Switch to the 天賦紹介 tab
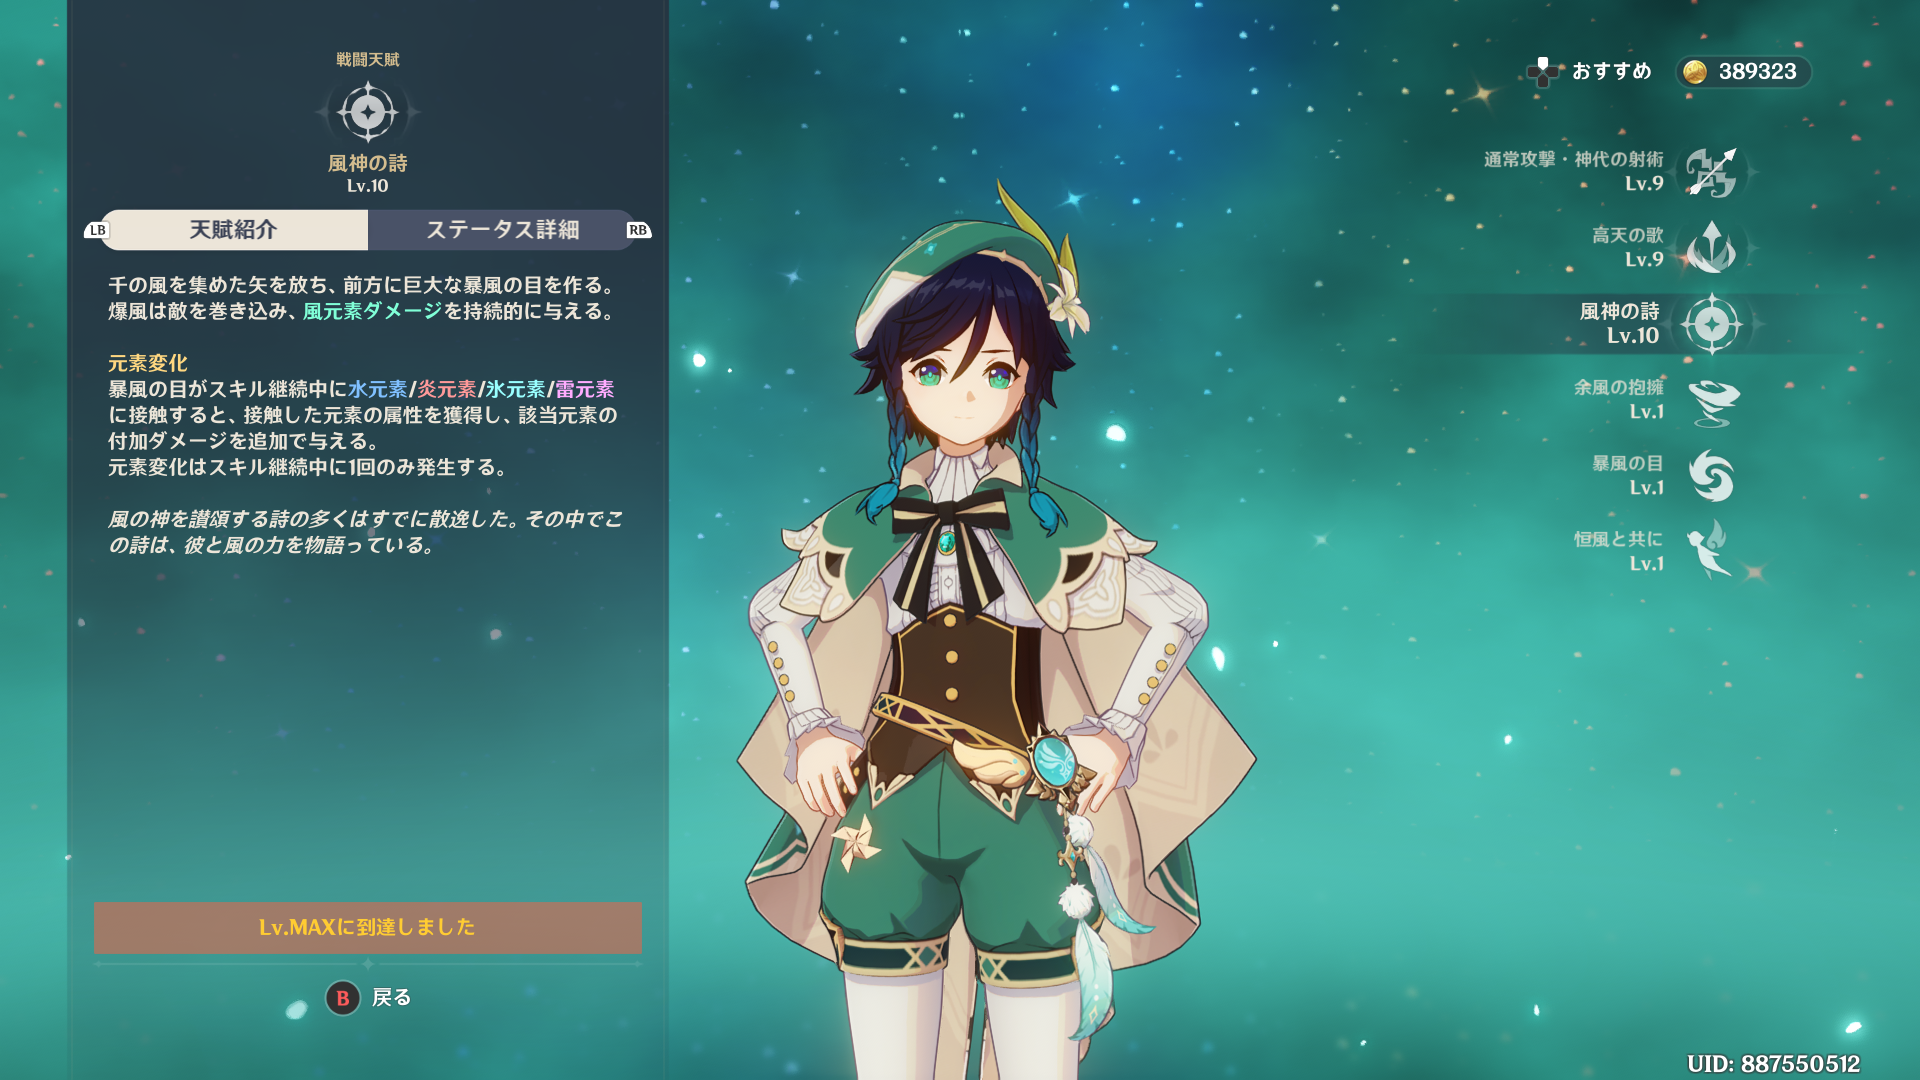The image size is (1920, 1080). pyautogui.click(x=234, y=230)
